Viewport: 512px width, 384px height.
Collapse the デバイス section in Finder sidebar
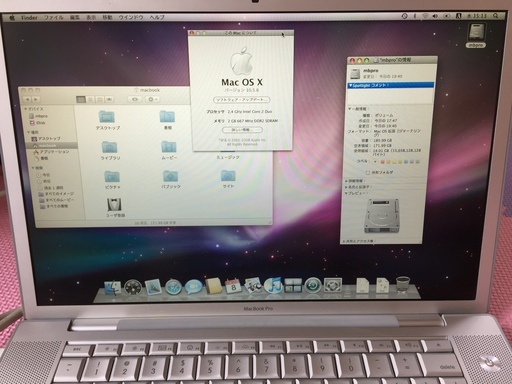pos(25,109)
